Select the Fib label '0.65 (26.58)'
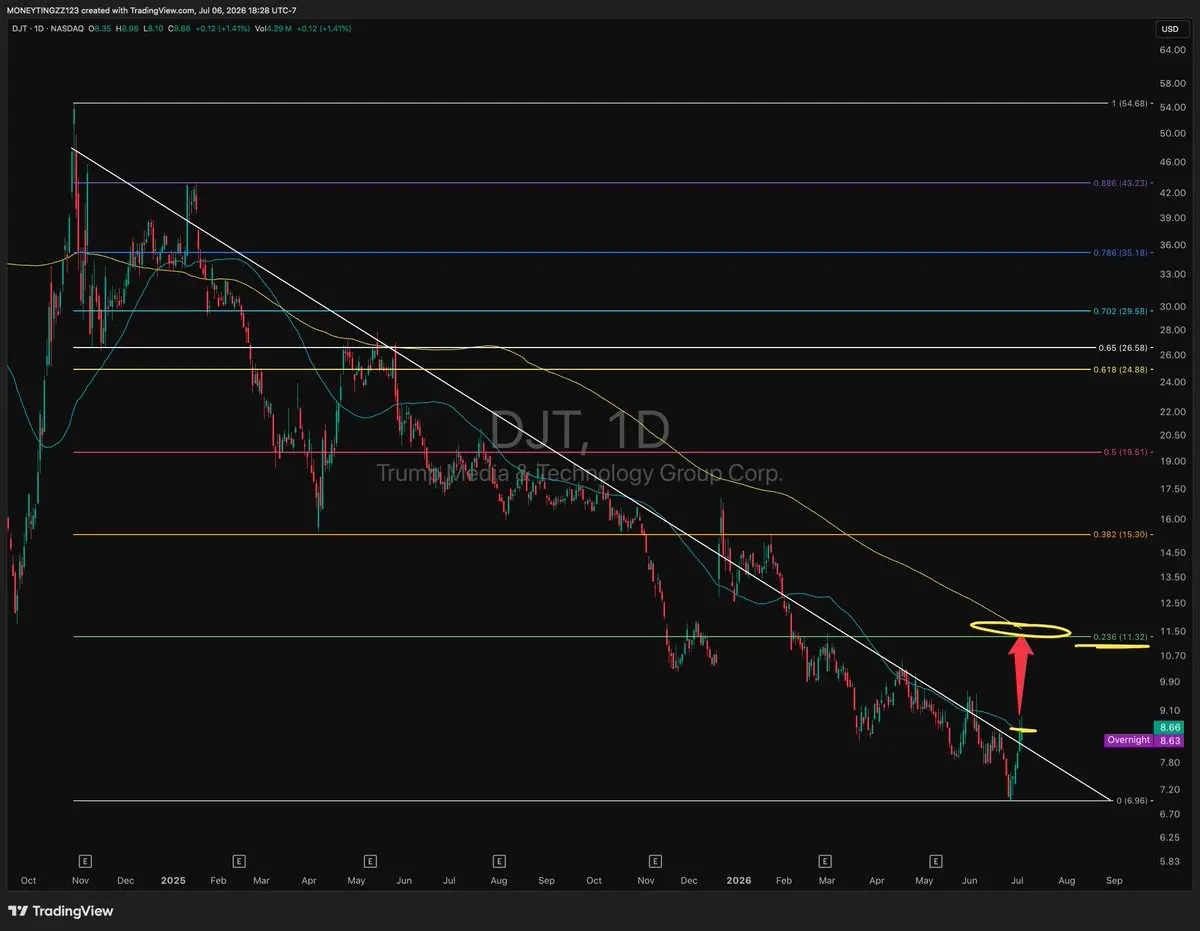Viewport: 1200px width, 931px height. [x=1123, y=347]
